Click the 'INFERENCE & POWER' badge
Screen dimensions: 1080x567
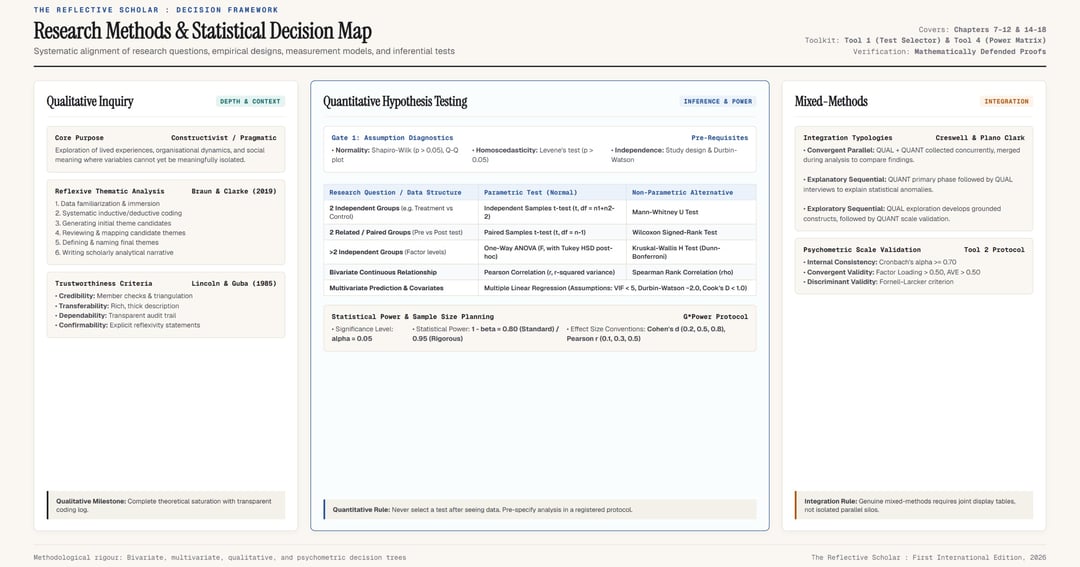click(717, 101)
